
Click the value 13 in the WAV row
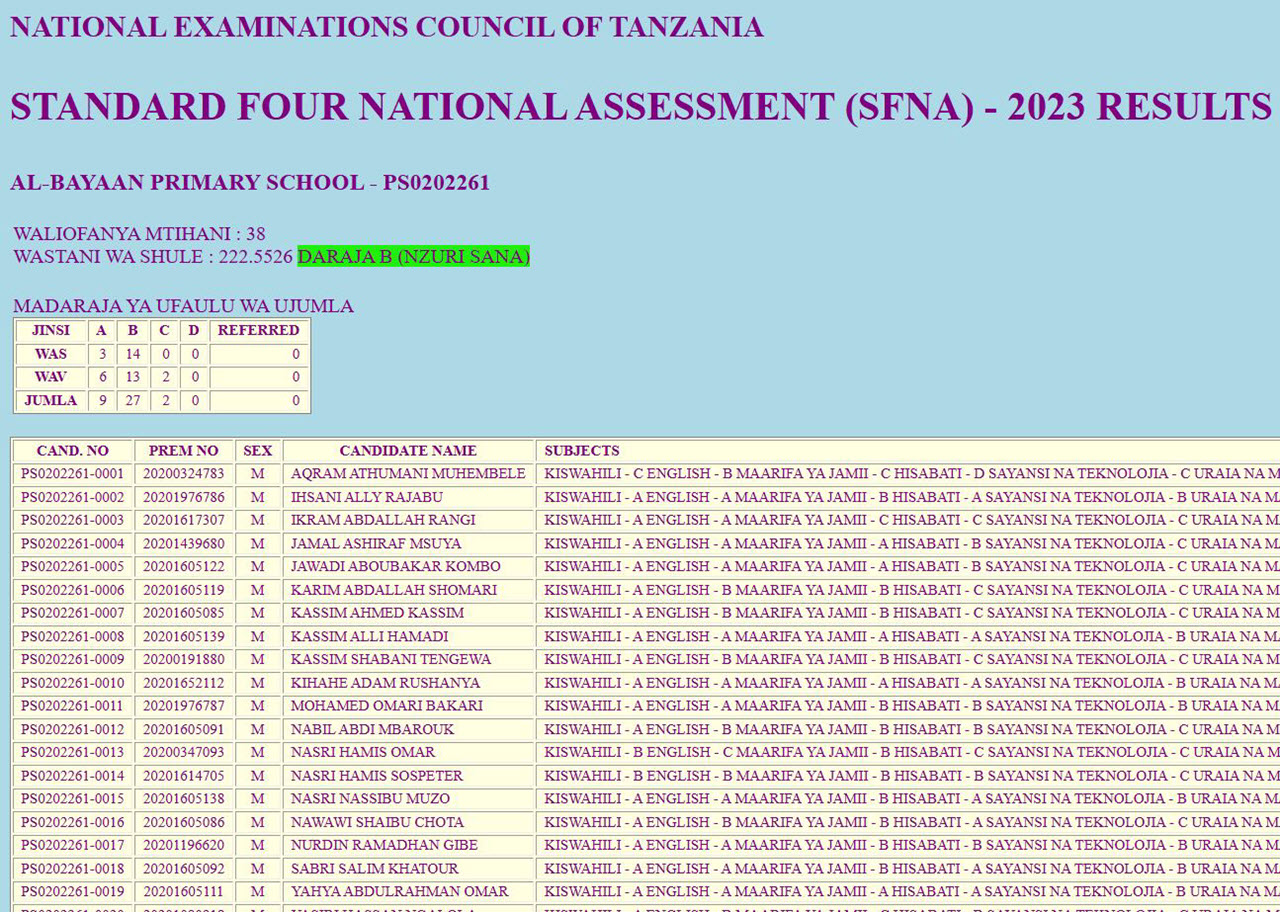(133, 377)
